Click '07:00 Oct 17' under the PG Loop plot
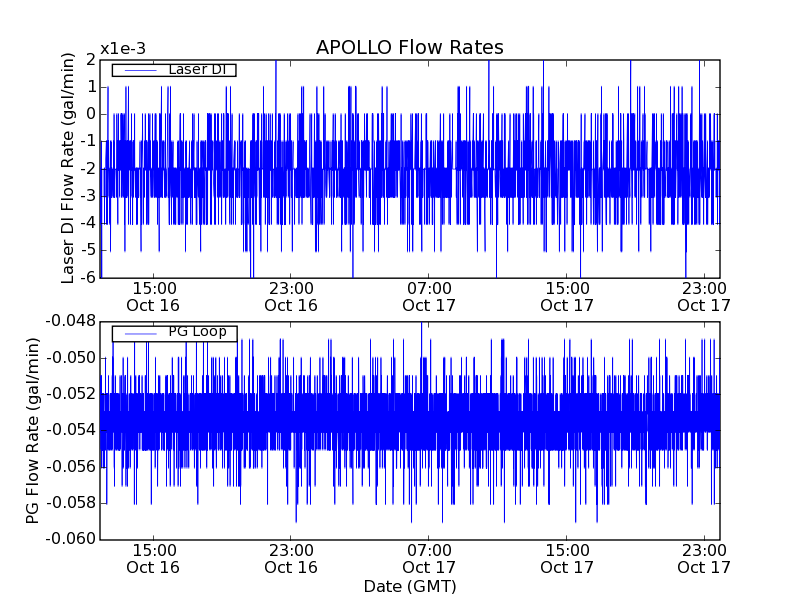 (429, 559)
